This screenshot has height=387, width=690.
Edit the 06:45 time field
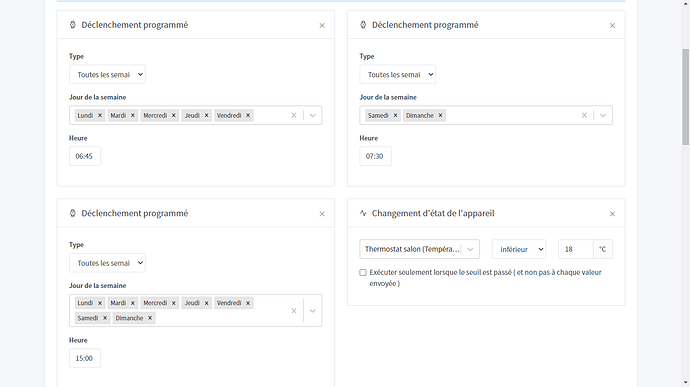click(x=85, y=156)
